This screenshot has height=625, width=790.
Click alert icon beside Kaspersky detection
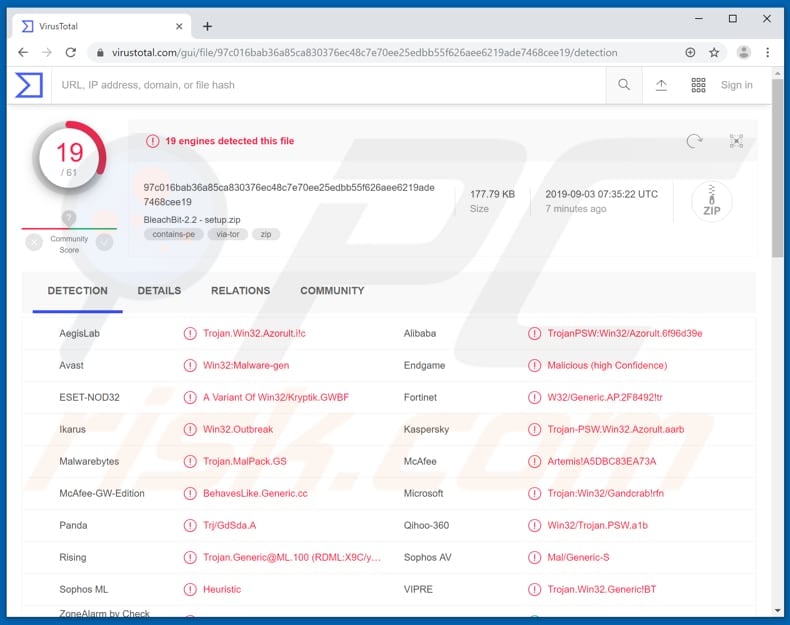[x=534, y=430]
